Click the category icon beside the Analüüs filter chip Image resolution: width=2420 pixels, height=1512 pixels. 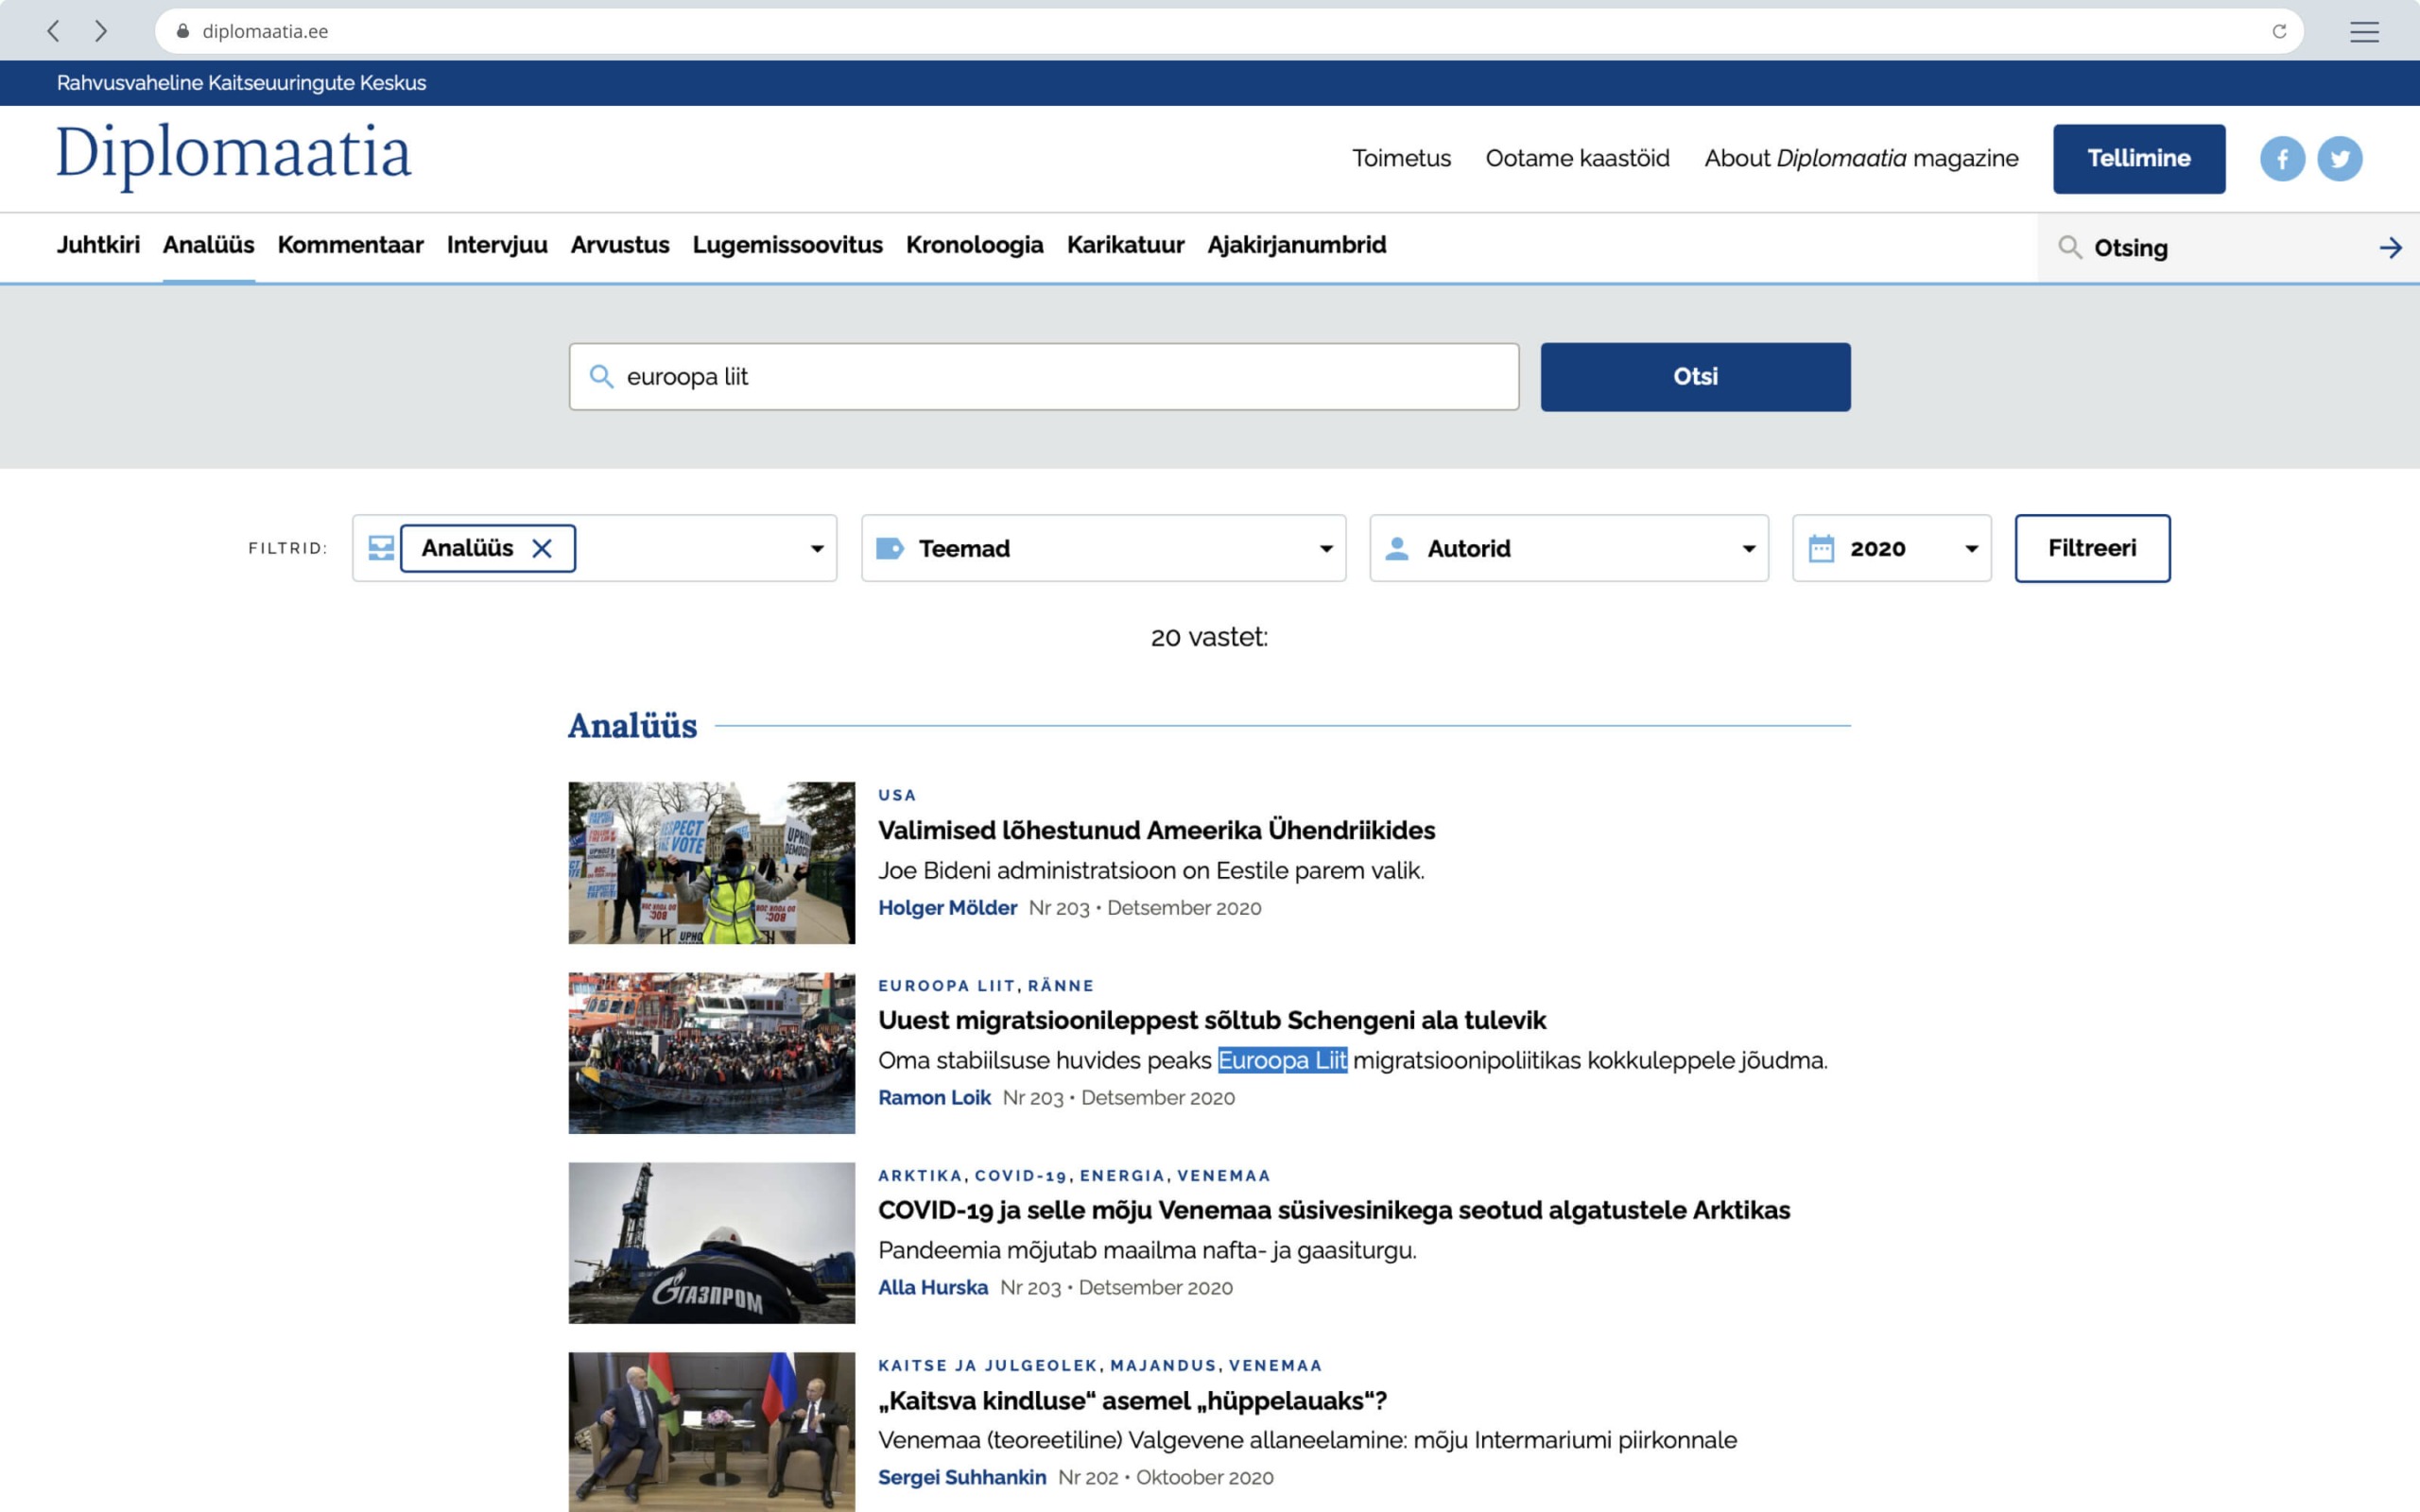point(381,548)
